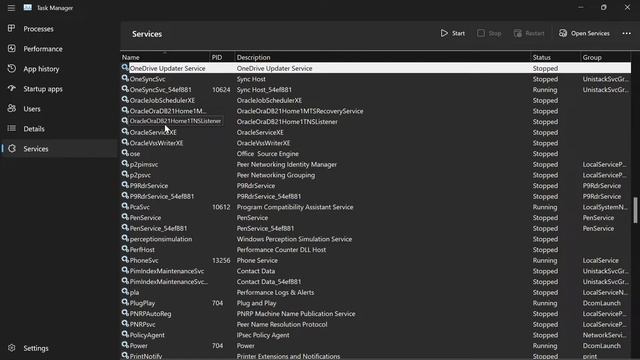Image resolution: width=640 pixels, height=360 pixels.
Task: Sort by the Description column header
Action: coord(382,57)
